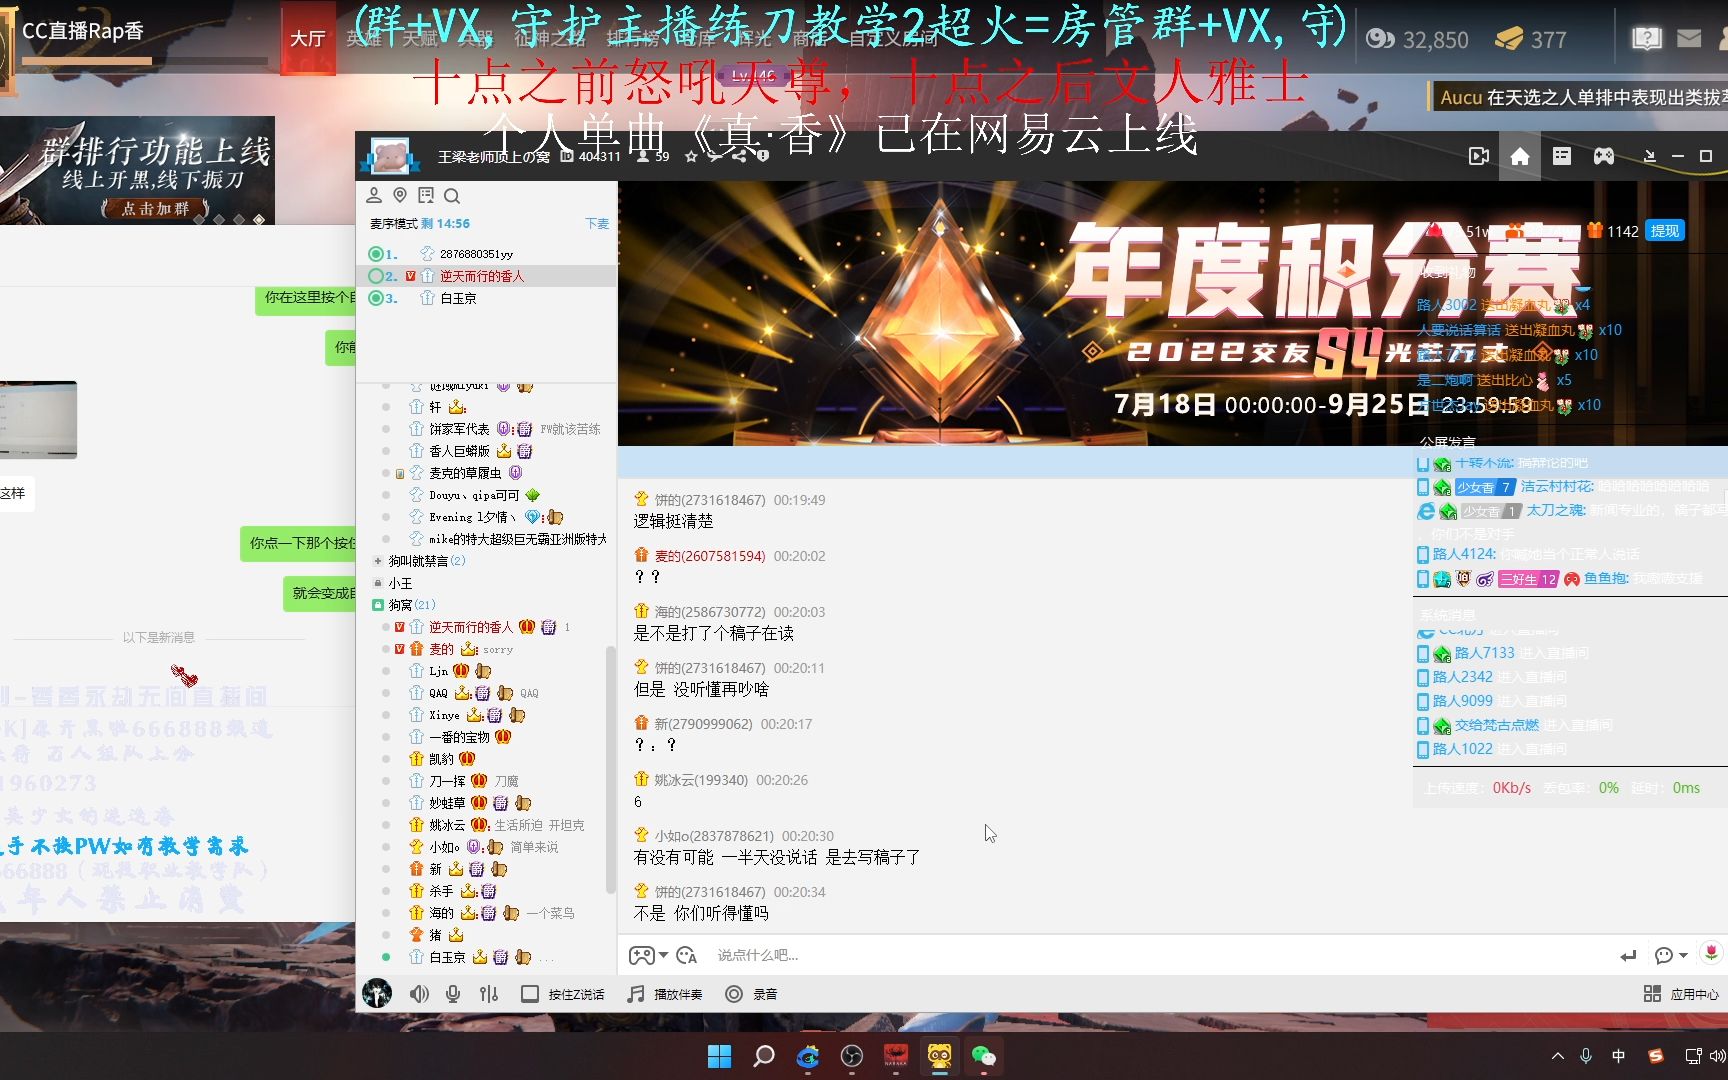Open the gamepad icon in YY title bar
Viewport: 1728px width, 1080px height.
[1604, 156]
